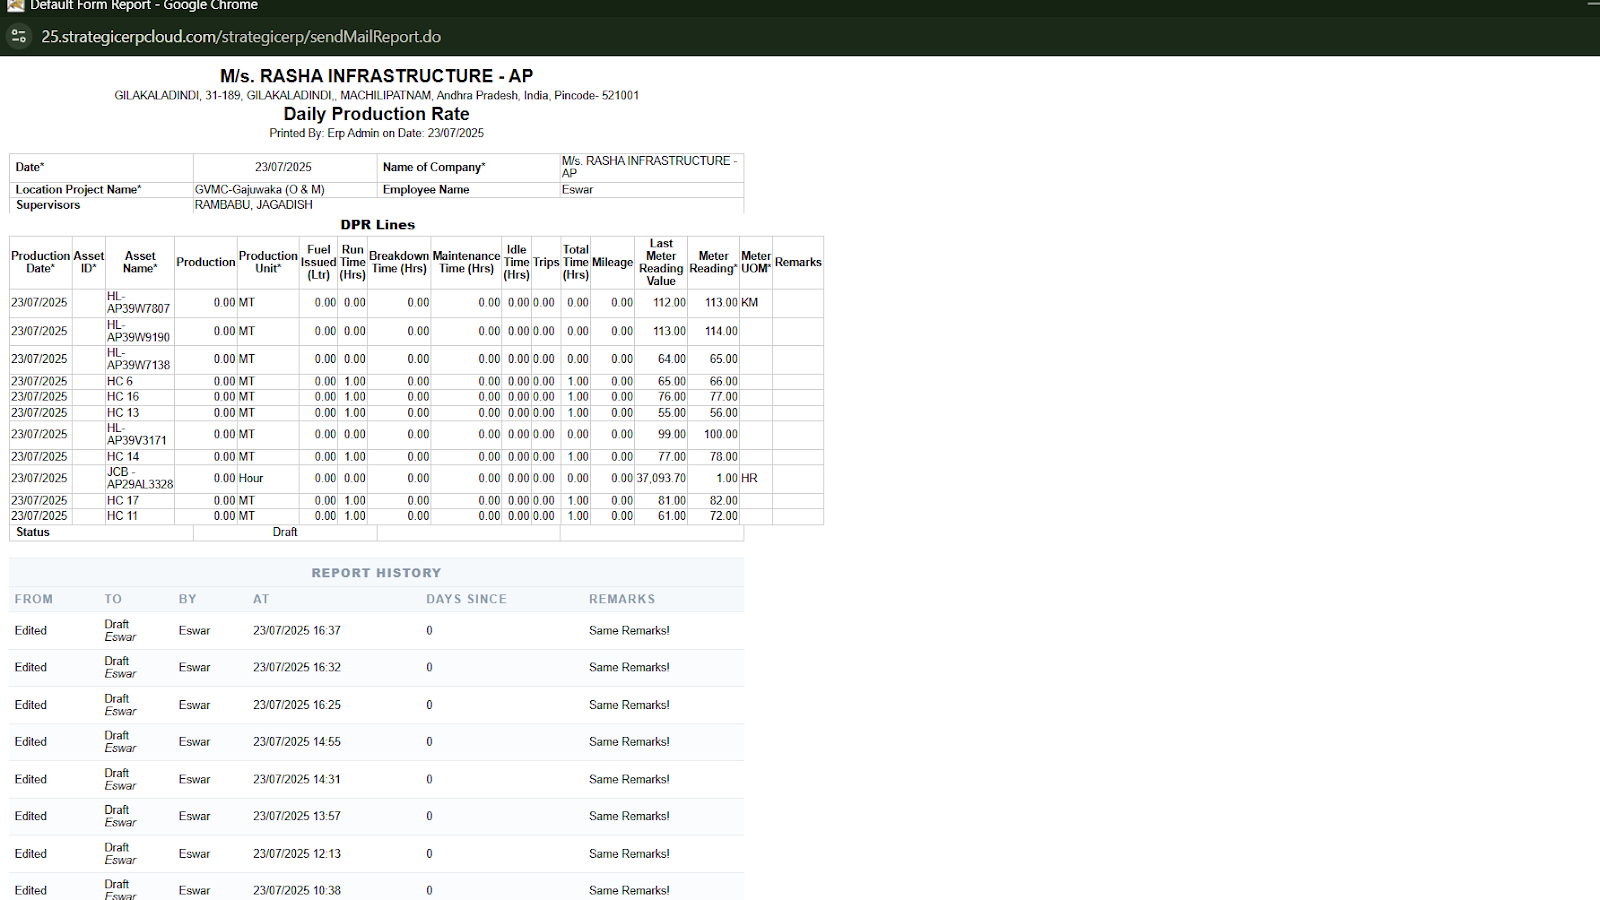This screenshot has width=1600, height=900.
Task: Click history timestamp 23/07/2025 13:57
Action: (297, 817)
